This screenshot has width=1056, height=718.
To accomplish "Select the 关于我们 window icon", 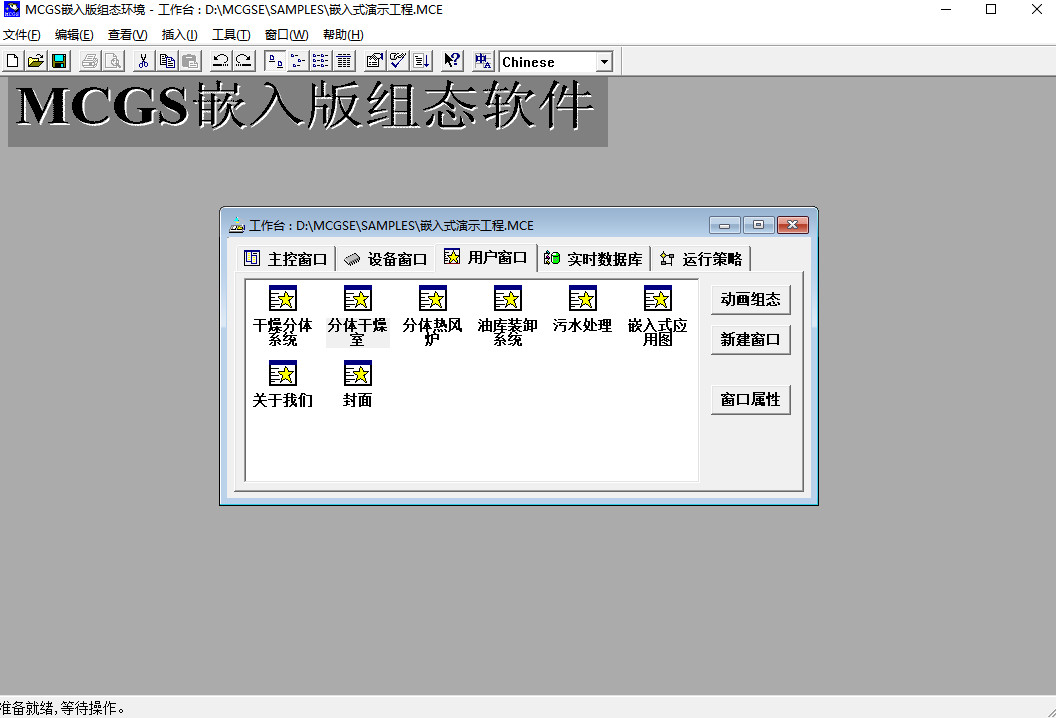I will [283, 385].
